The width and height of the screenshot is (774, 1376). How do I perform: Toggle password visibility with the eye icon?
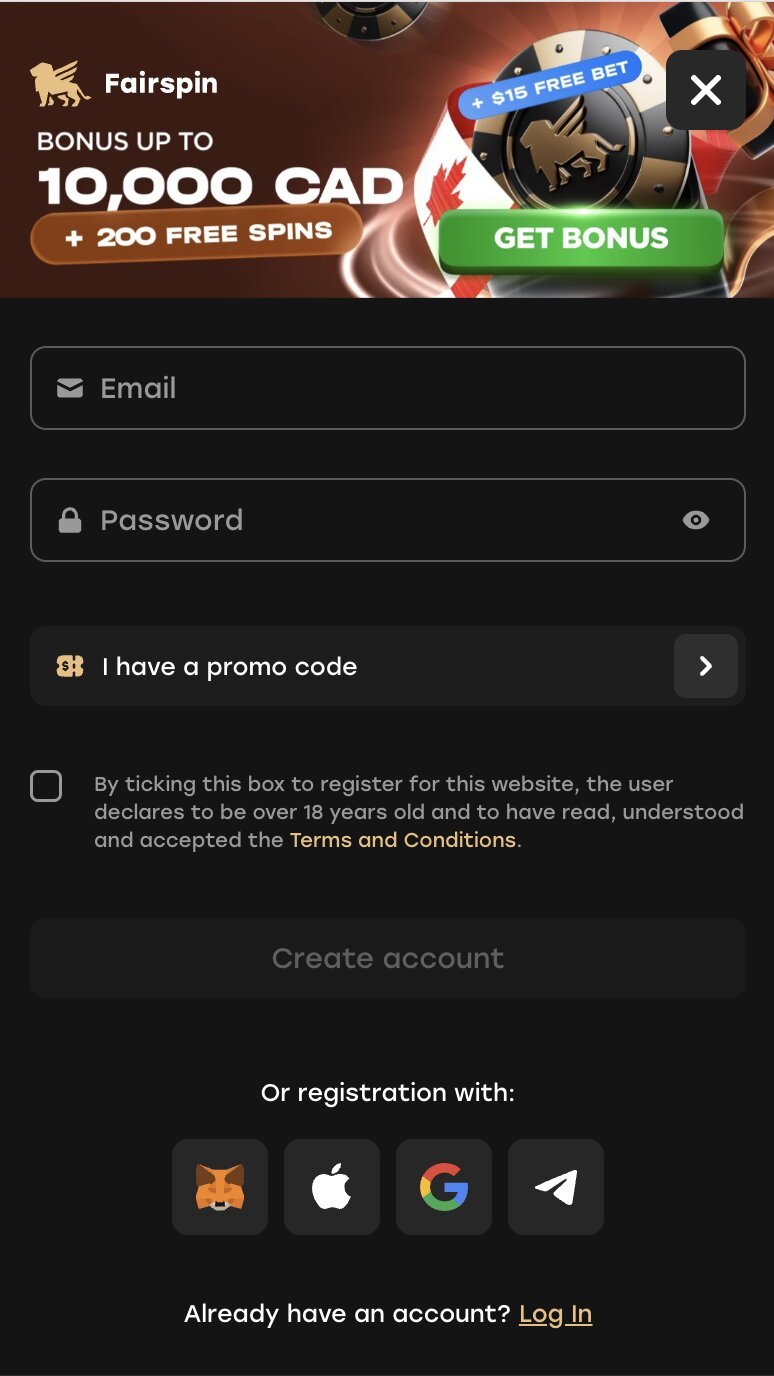point(696,519)
